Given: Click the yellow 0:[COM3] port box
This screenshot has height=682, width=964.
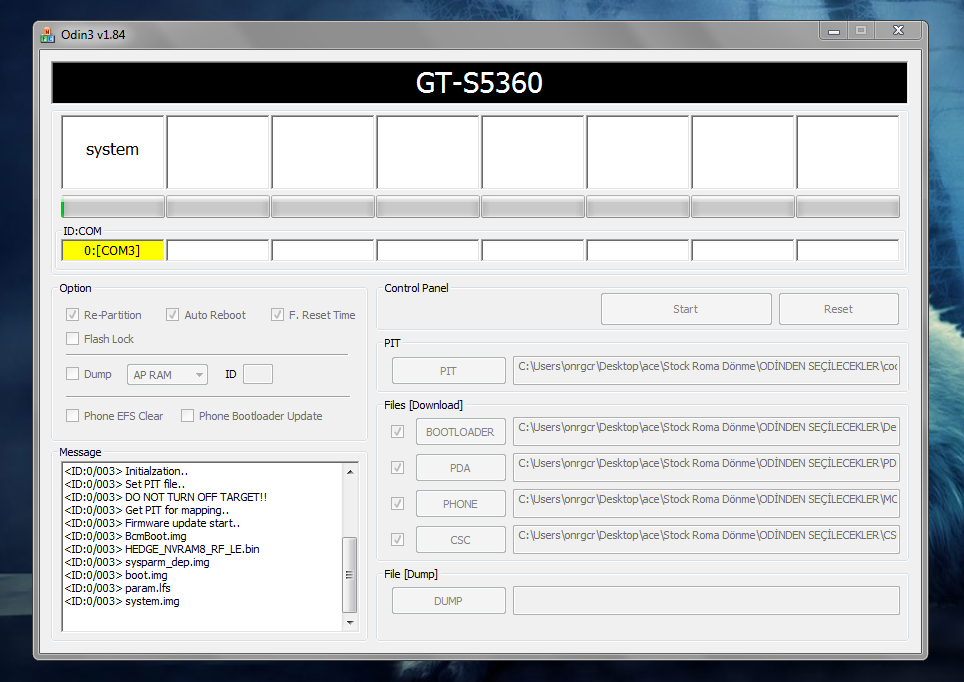Looking at the screenshot, I should (113, 250).
